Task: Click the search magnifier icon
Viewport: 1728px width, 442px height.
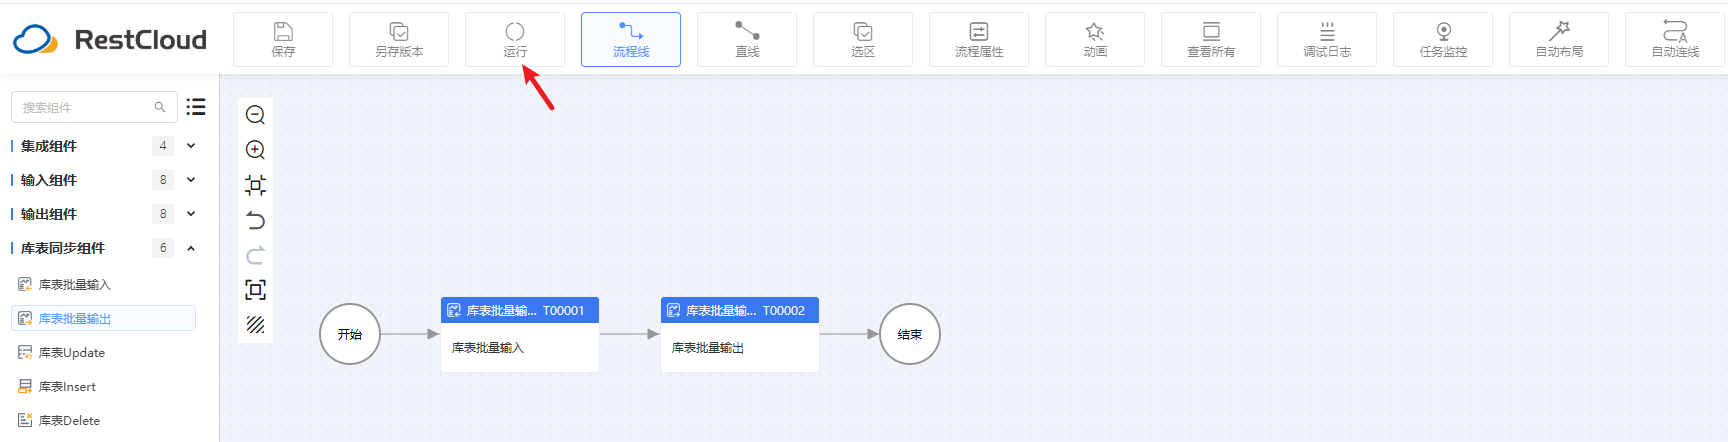Action: [160, 107]
